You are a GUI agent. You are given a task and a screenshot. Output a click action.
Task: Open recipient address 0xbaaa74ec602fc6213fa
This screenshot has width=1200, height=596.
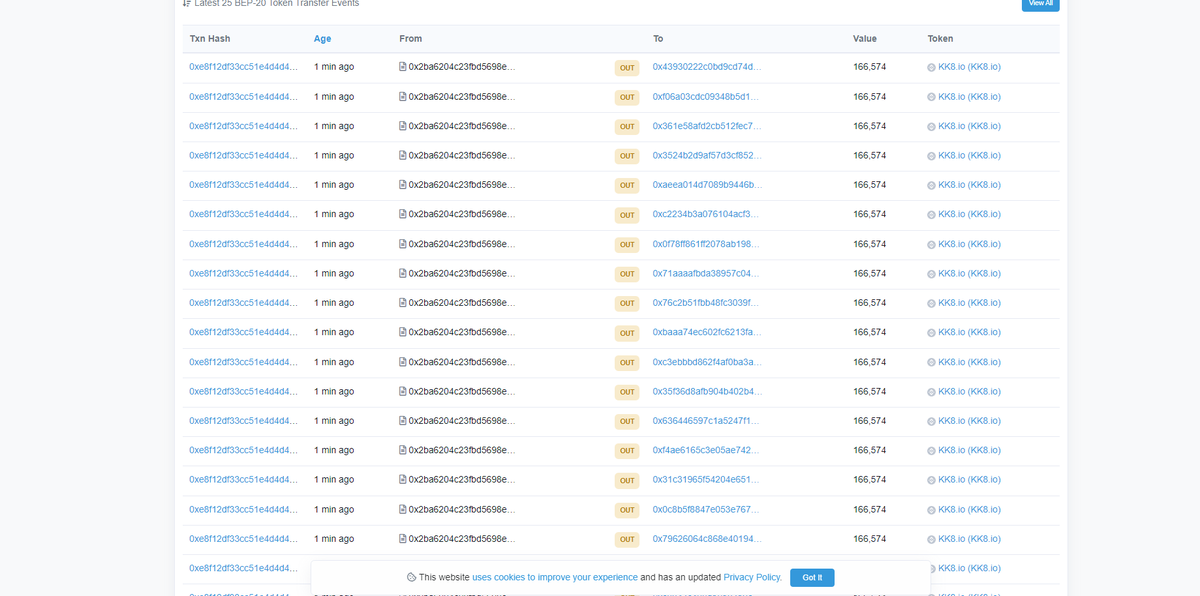point(707,333)
